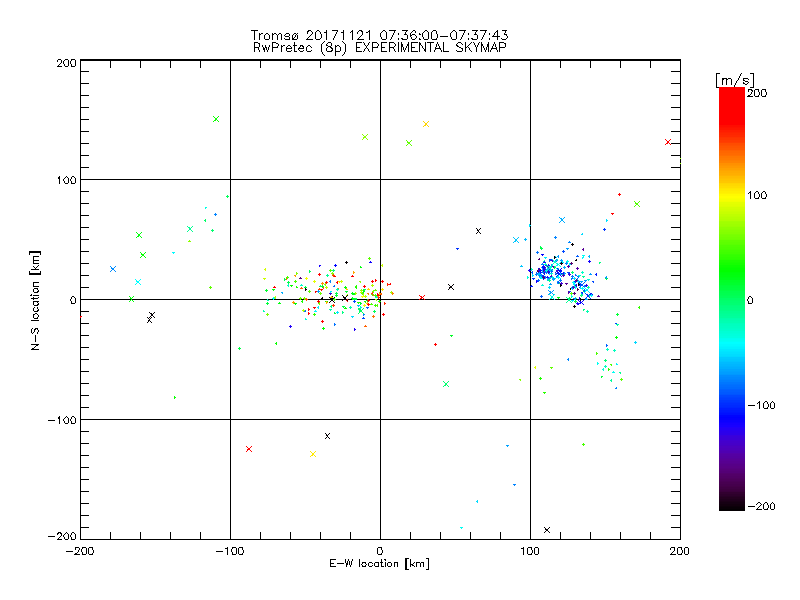Click the title line "Tromsø 20171121 07:36:00-07:37:43"
800x600 pixels.
(x=379, y=35)
